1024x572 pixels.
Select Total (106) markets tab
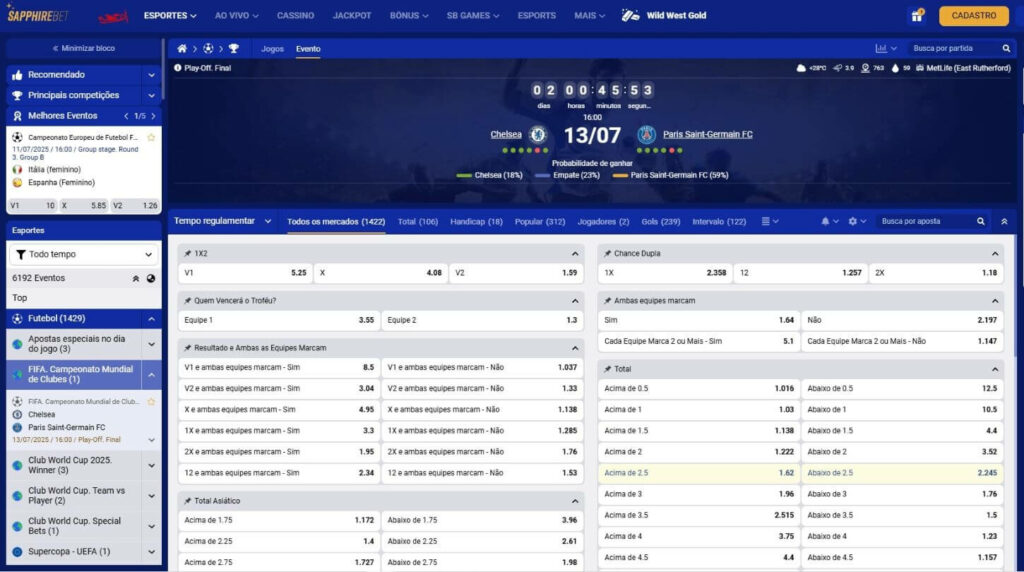coord(418,221)
